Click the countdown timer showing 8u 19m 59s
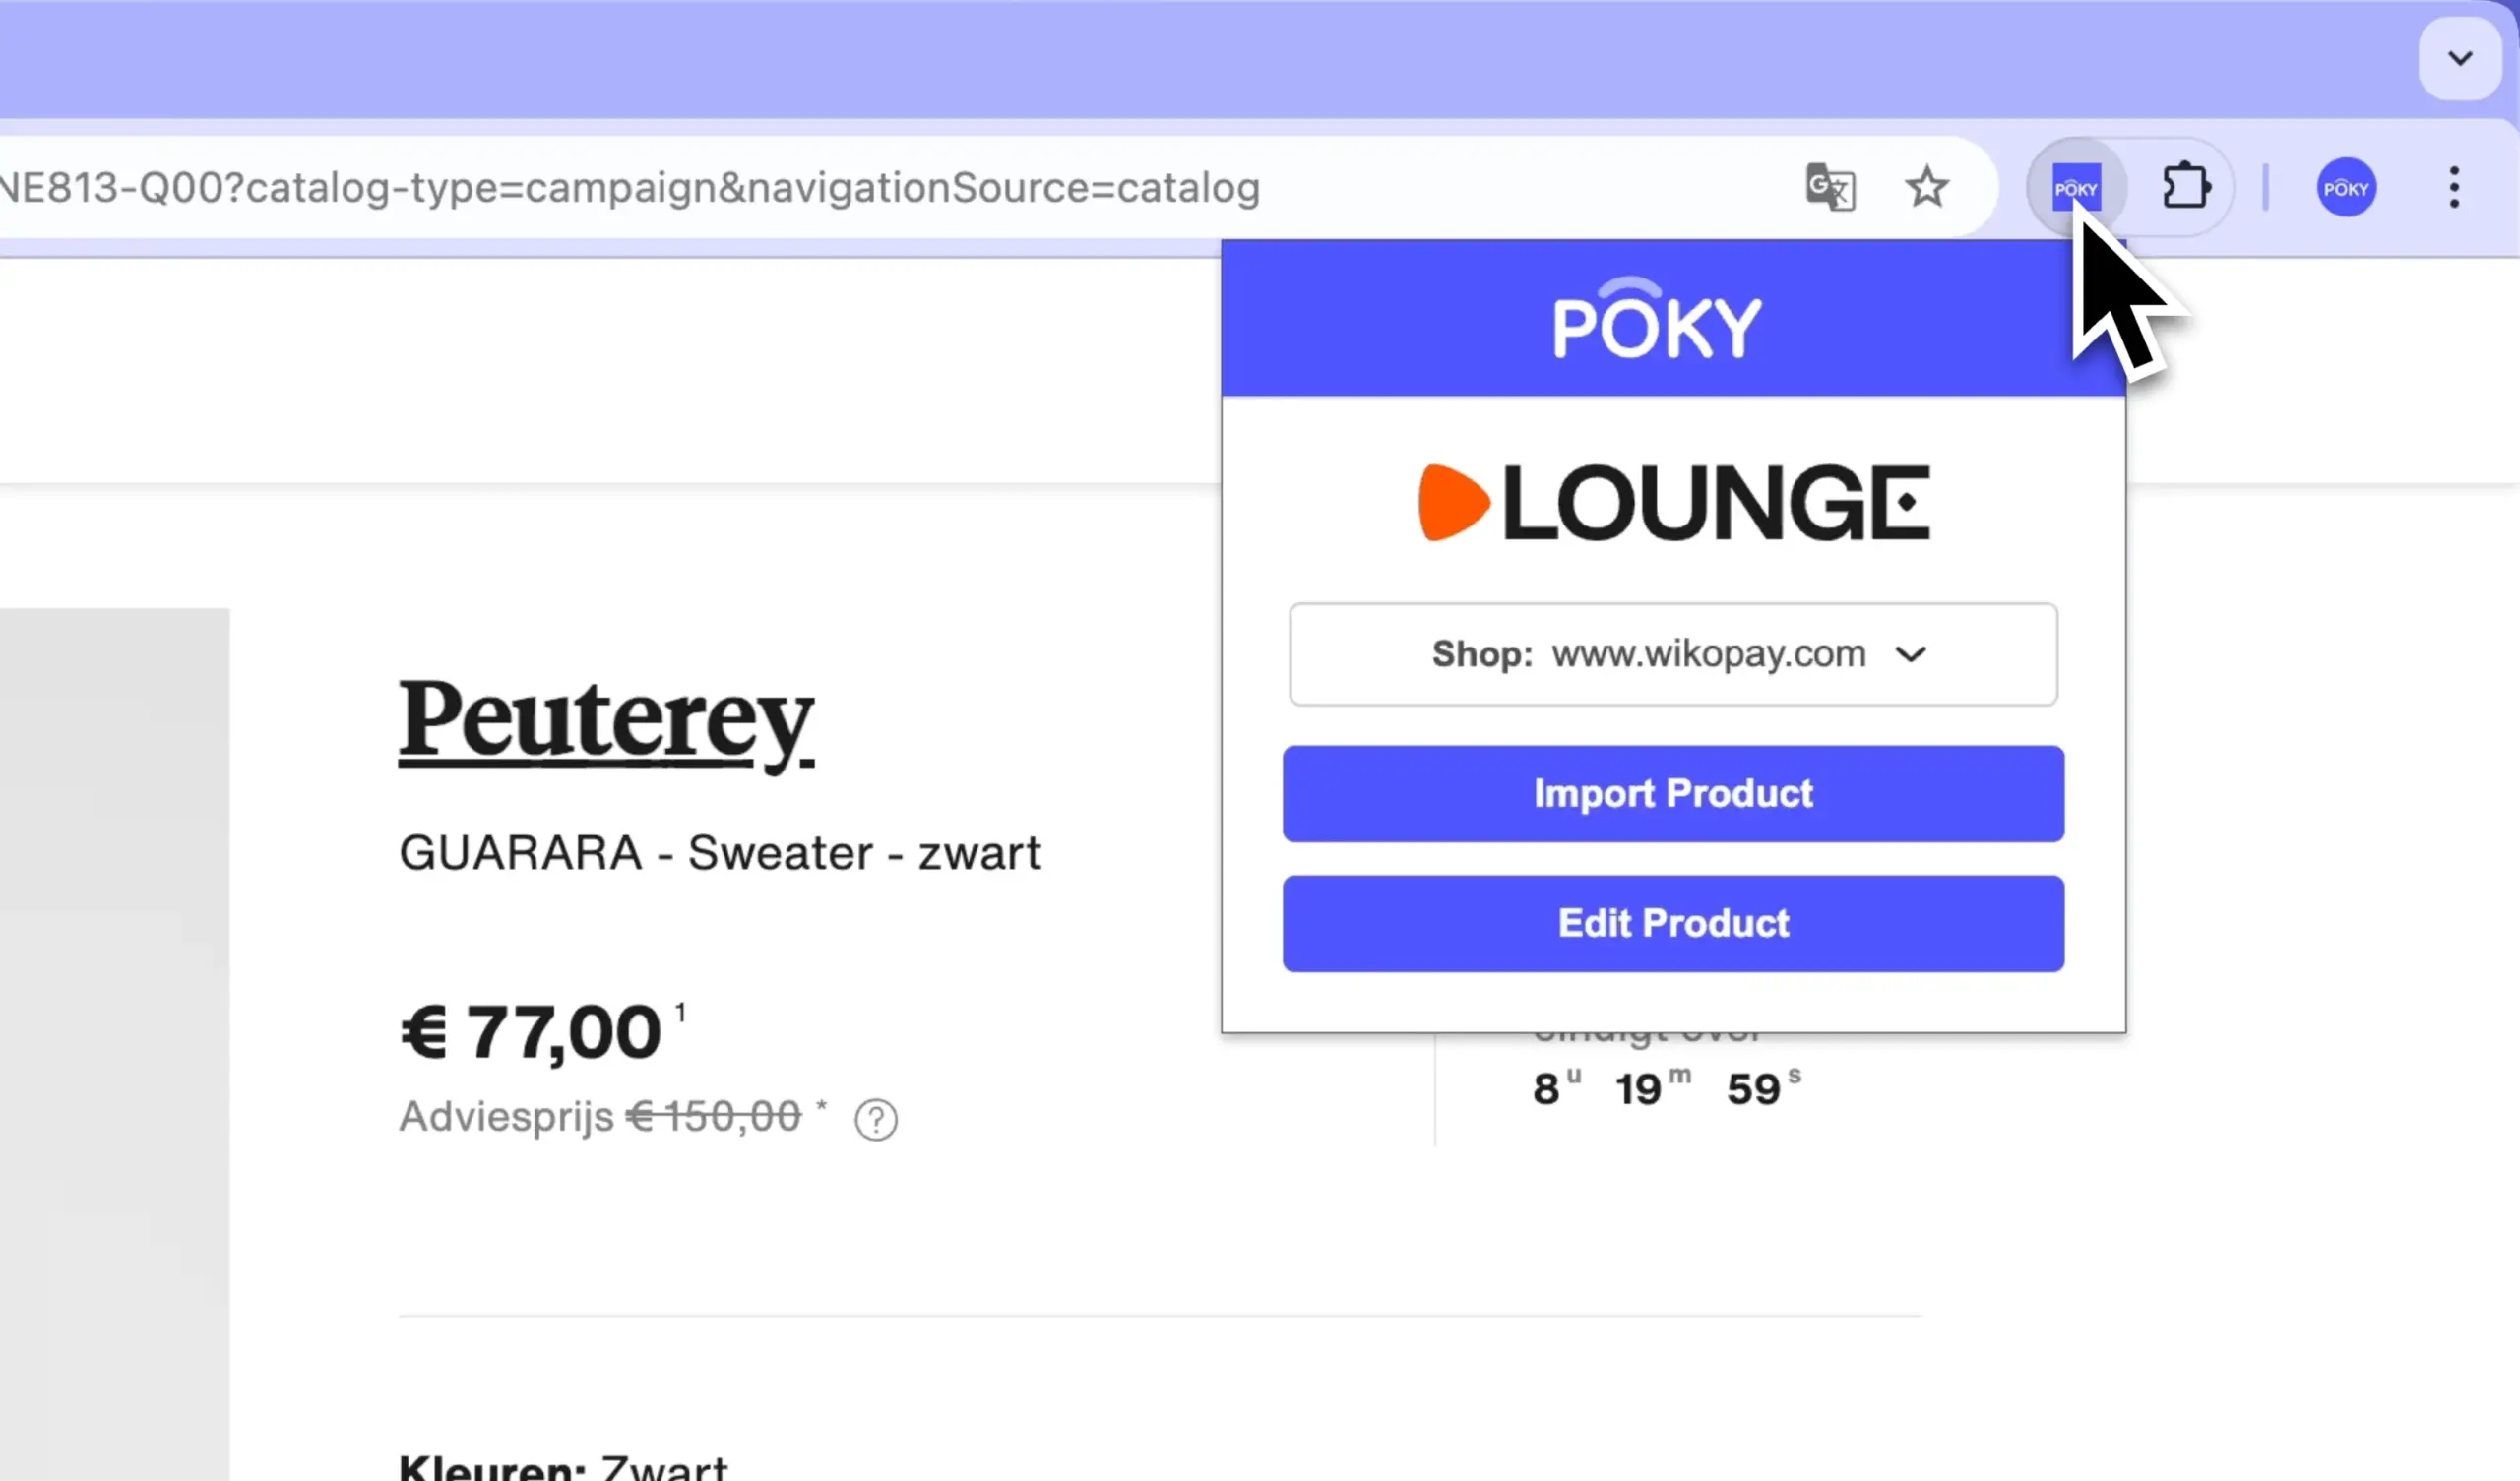The height and width of the screenshot is (1481, 2520). (x=1665, y=1087)
